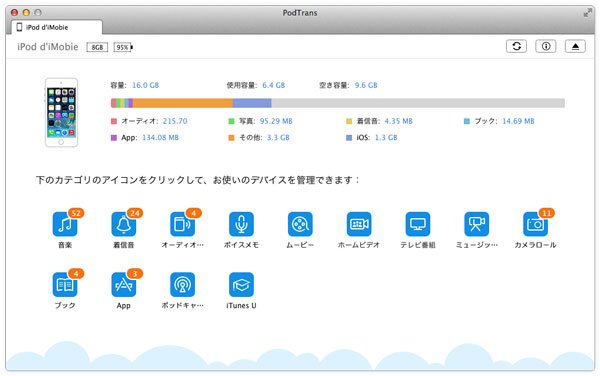Click the blue iOS legend swatch
This screenshot has width=600, height=376.
[349, 138]
